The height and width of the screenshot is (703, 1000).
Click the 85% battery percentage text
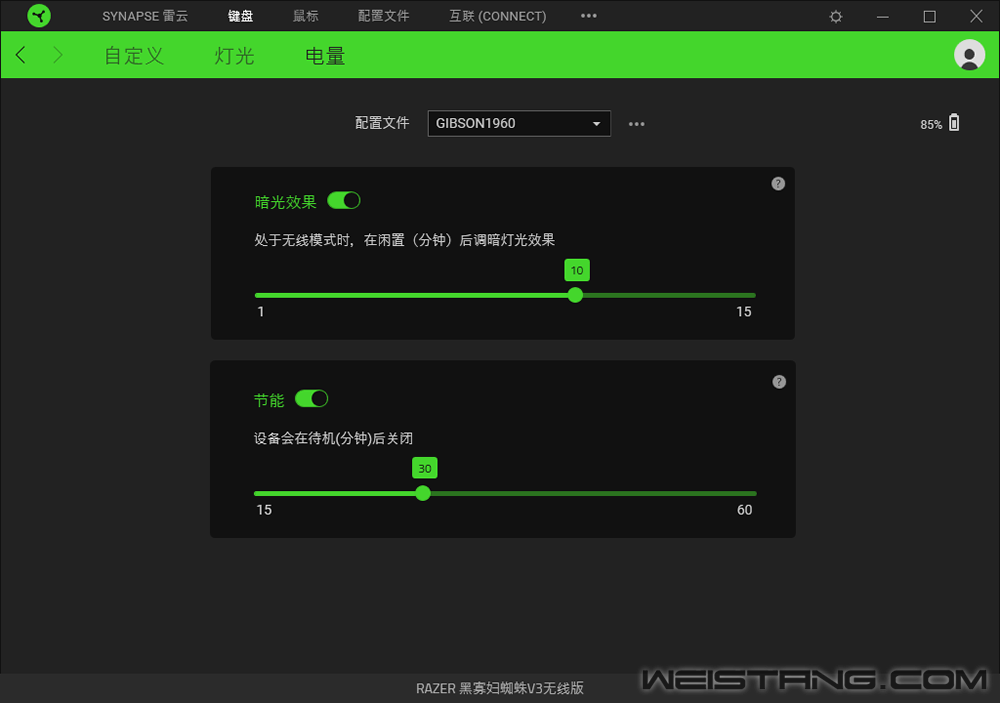930,124
